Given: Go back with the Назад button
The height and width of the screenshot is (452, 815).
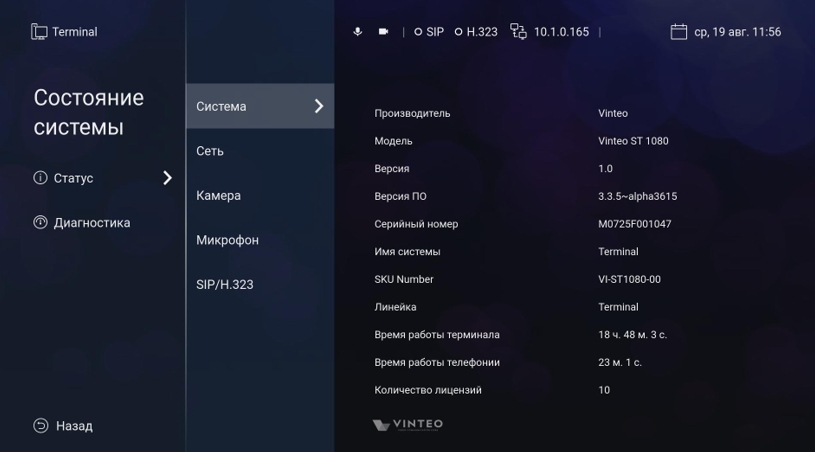Looking at the screenshot, I should [x=63, y=426].
